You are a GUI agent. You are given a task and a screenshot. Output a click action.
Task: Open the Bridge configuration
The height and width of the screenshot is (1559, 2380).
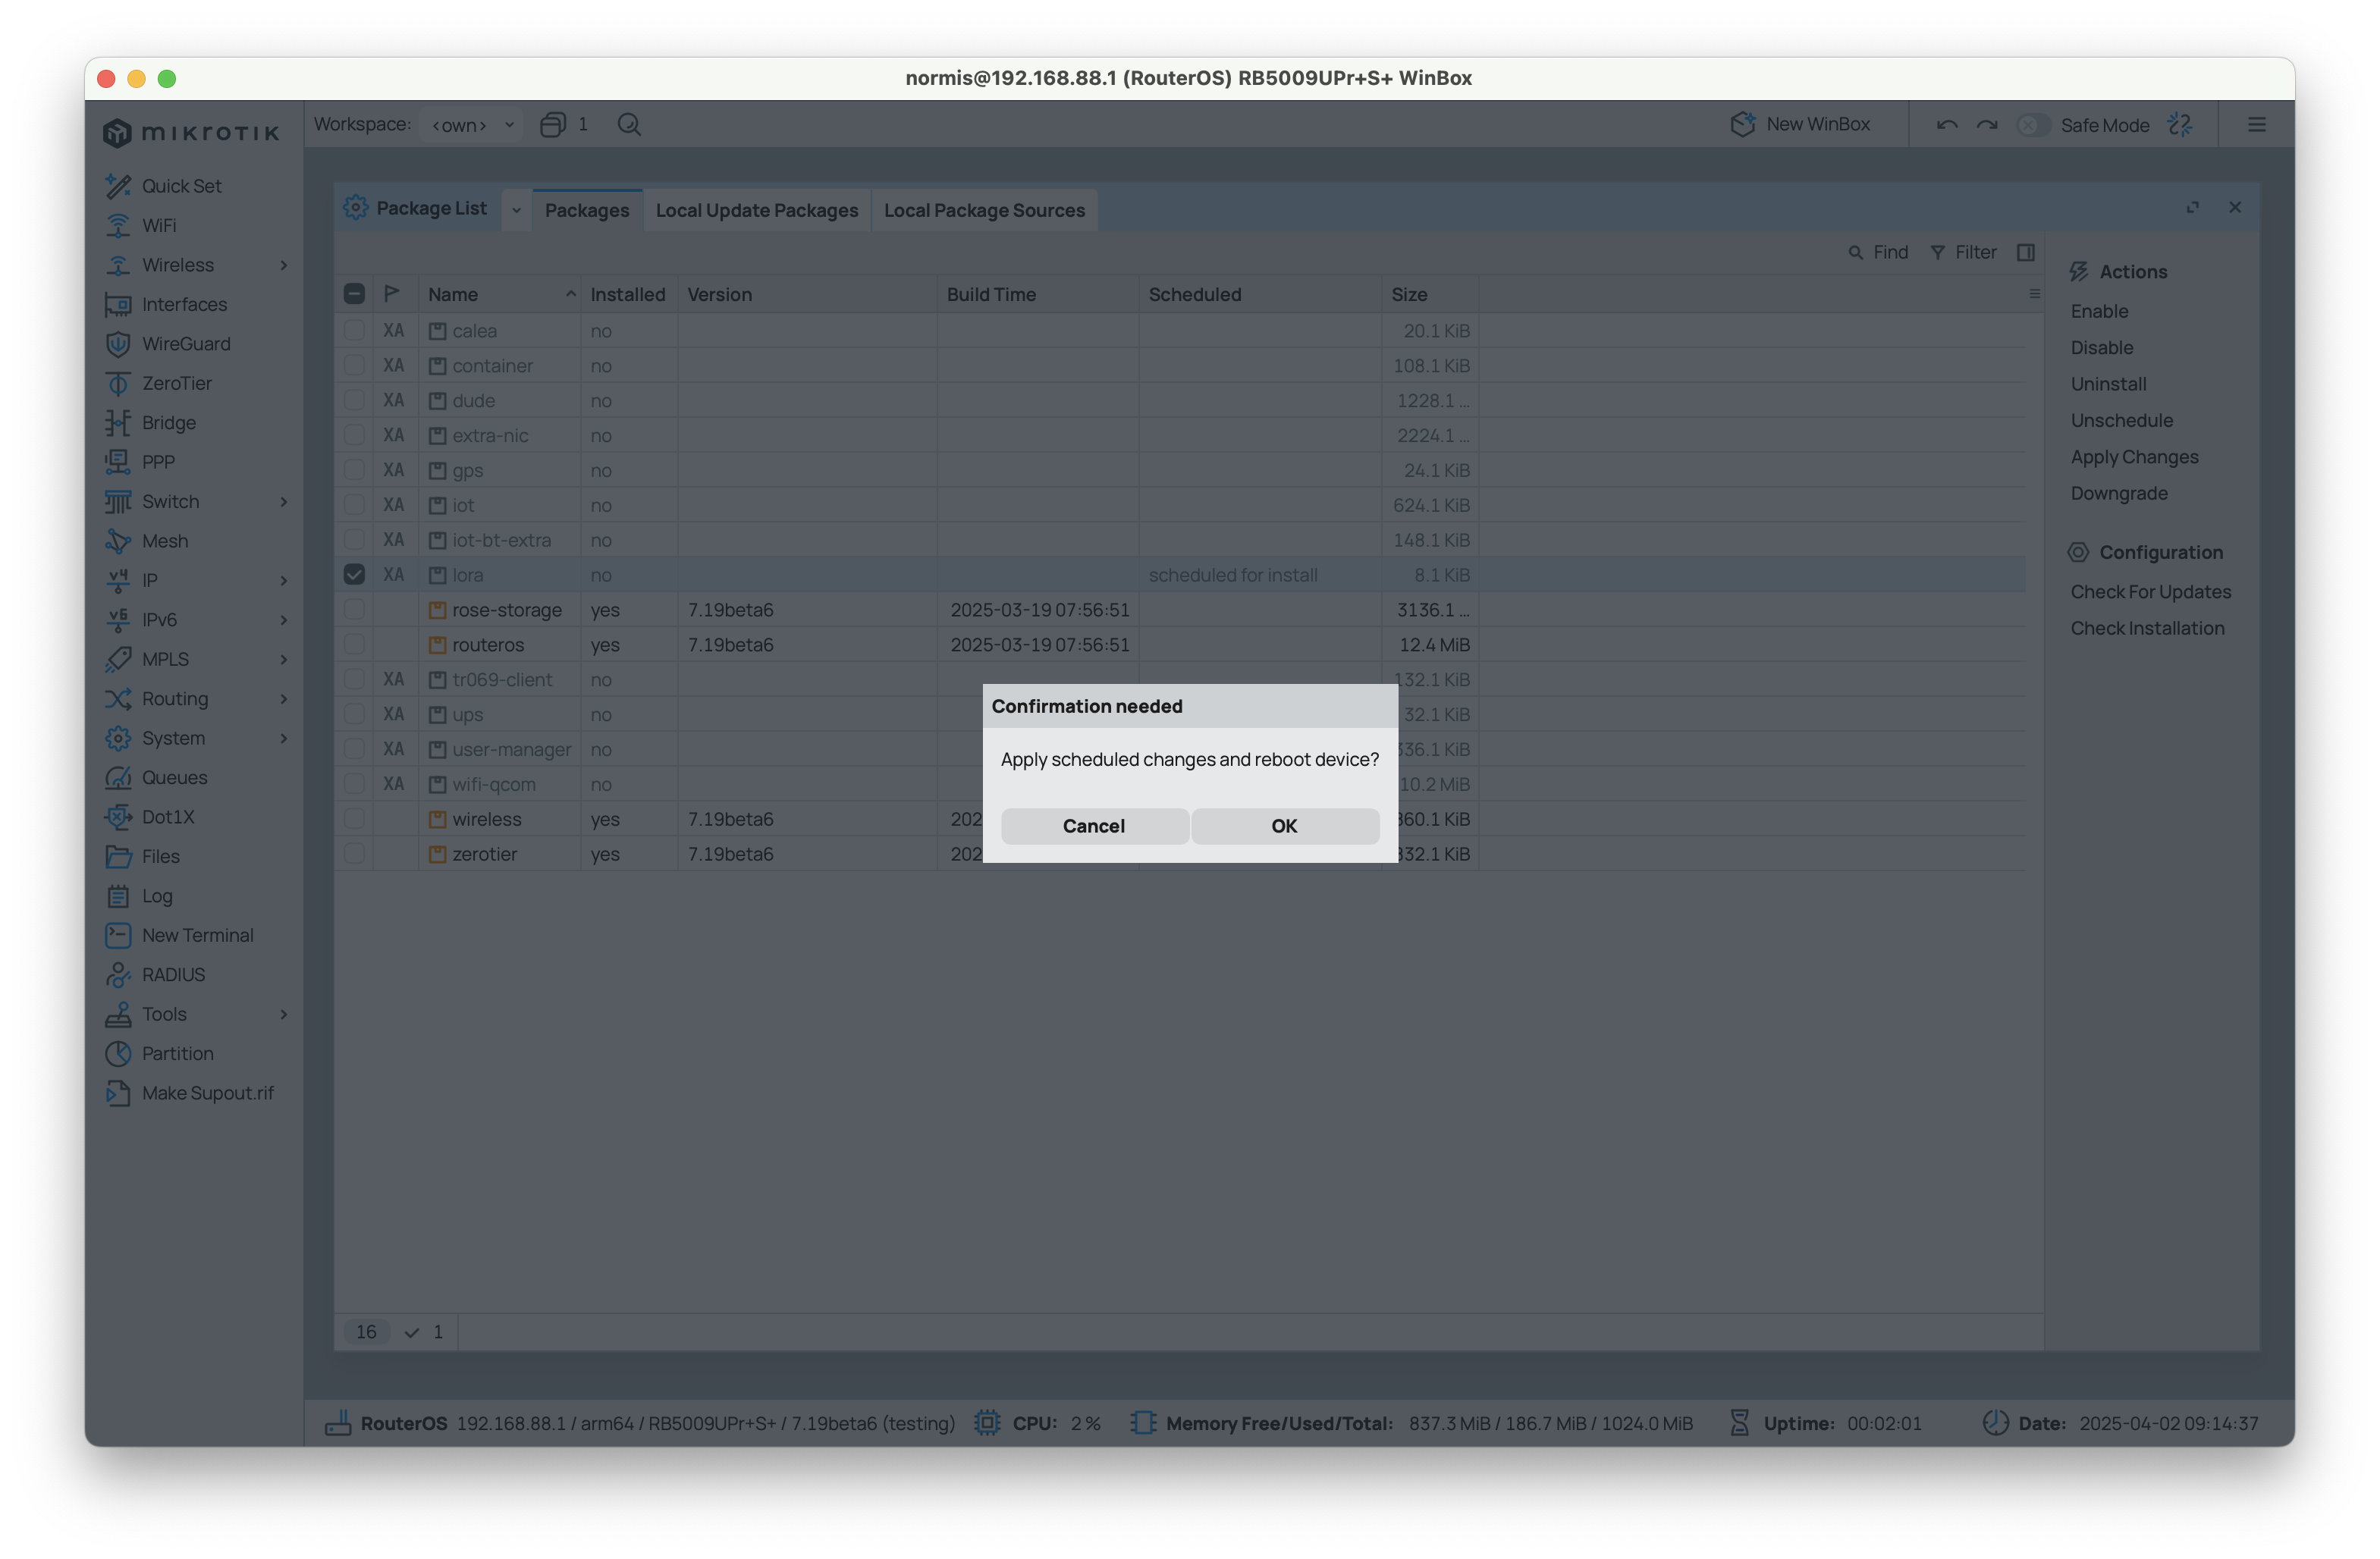(x=168, y=422)
